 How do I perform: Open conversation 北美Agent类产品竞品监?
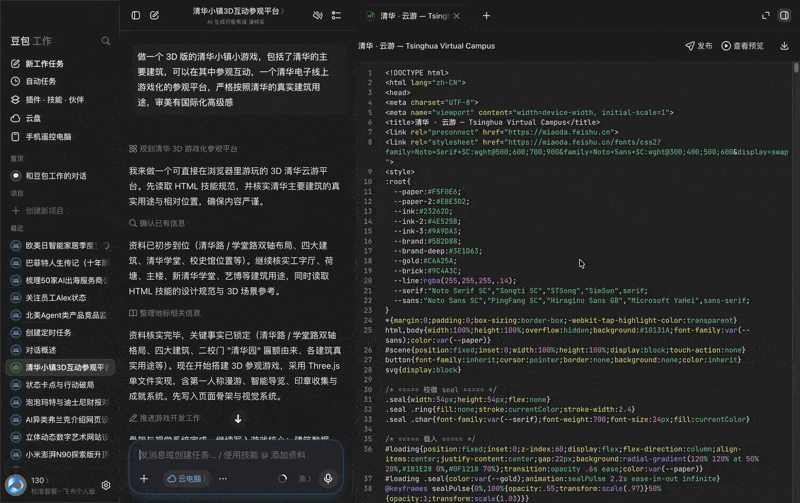coord(60,315)
